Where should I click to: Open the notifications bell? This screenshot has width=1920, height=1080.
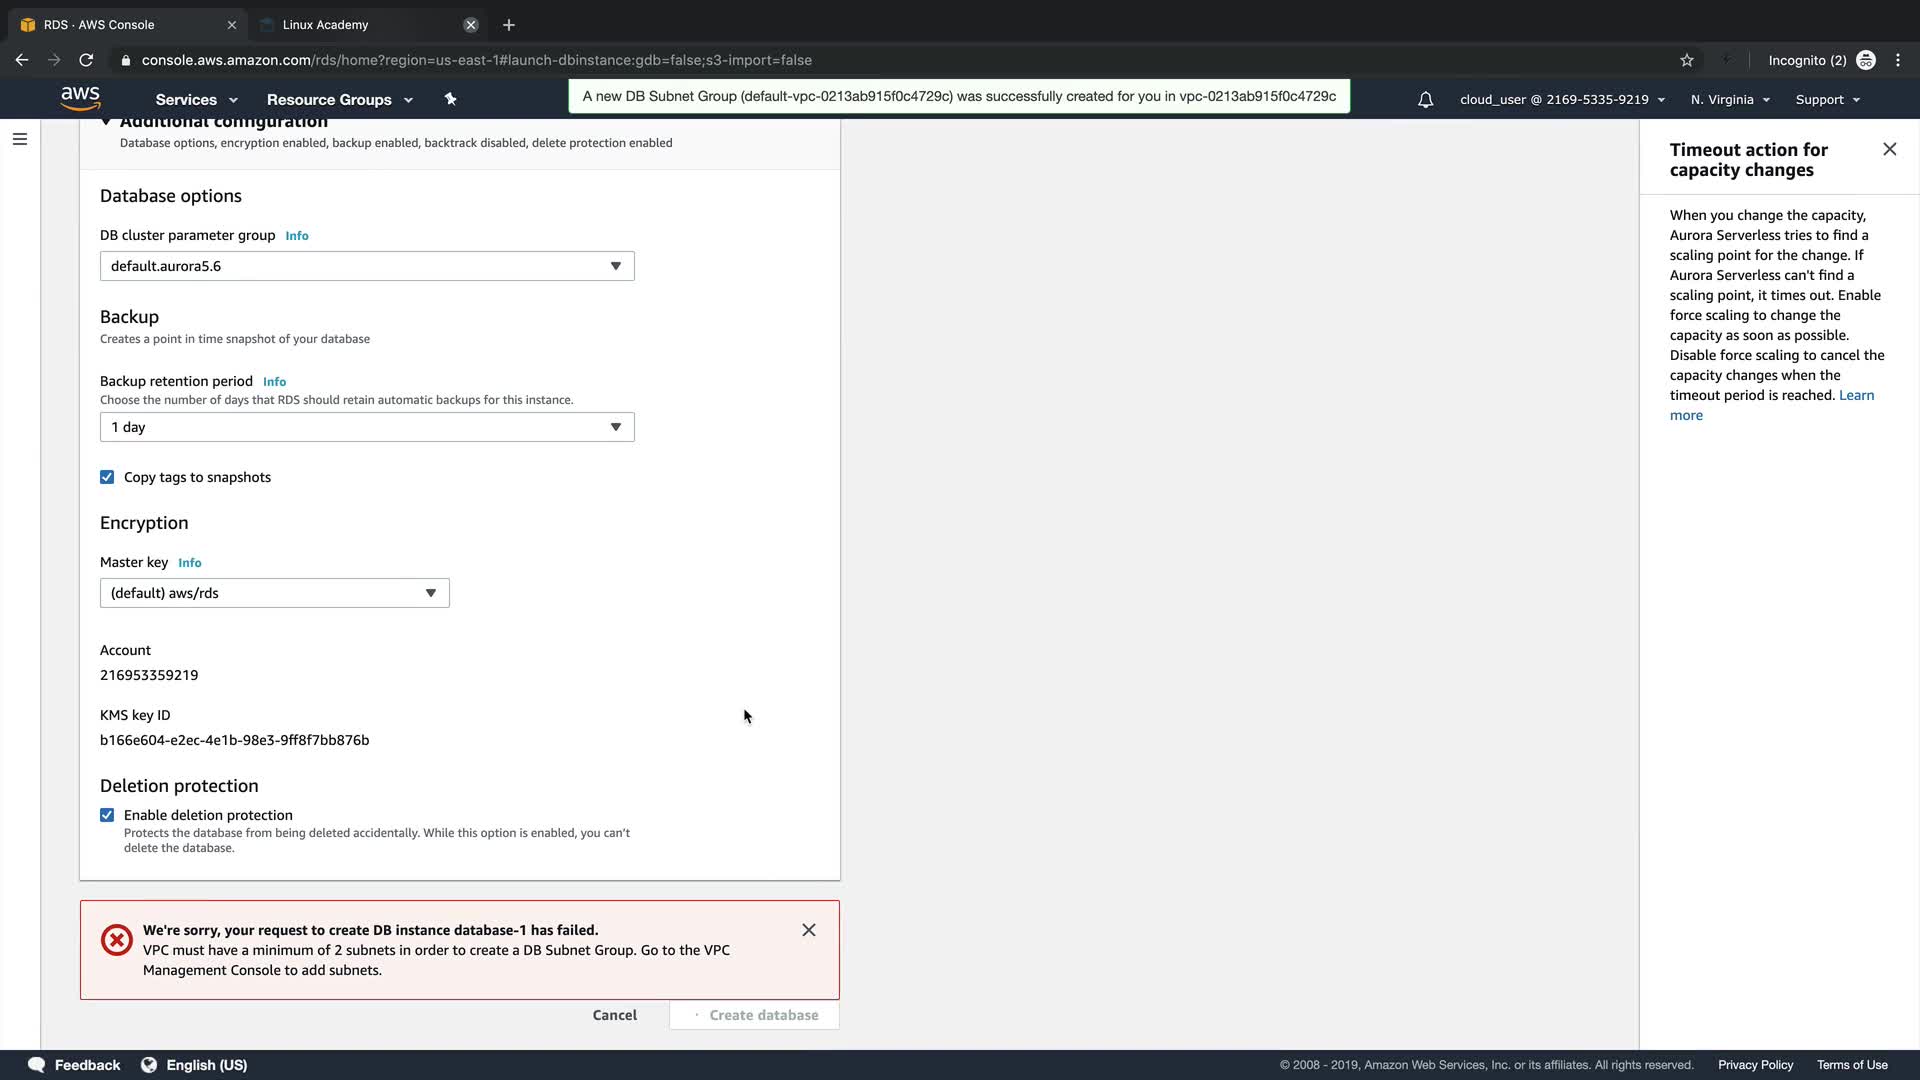coord(1425,100)
